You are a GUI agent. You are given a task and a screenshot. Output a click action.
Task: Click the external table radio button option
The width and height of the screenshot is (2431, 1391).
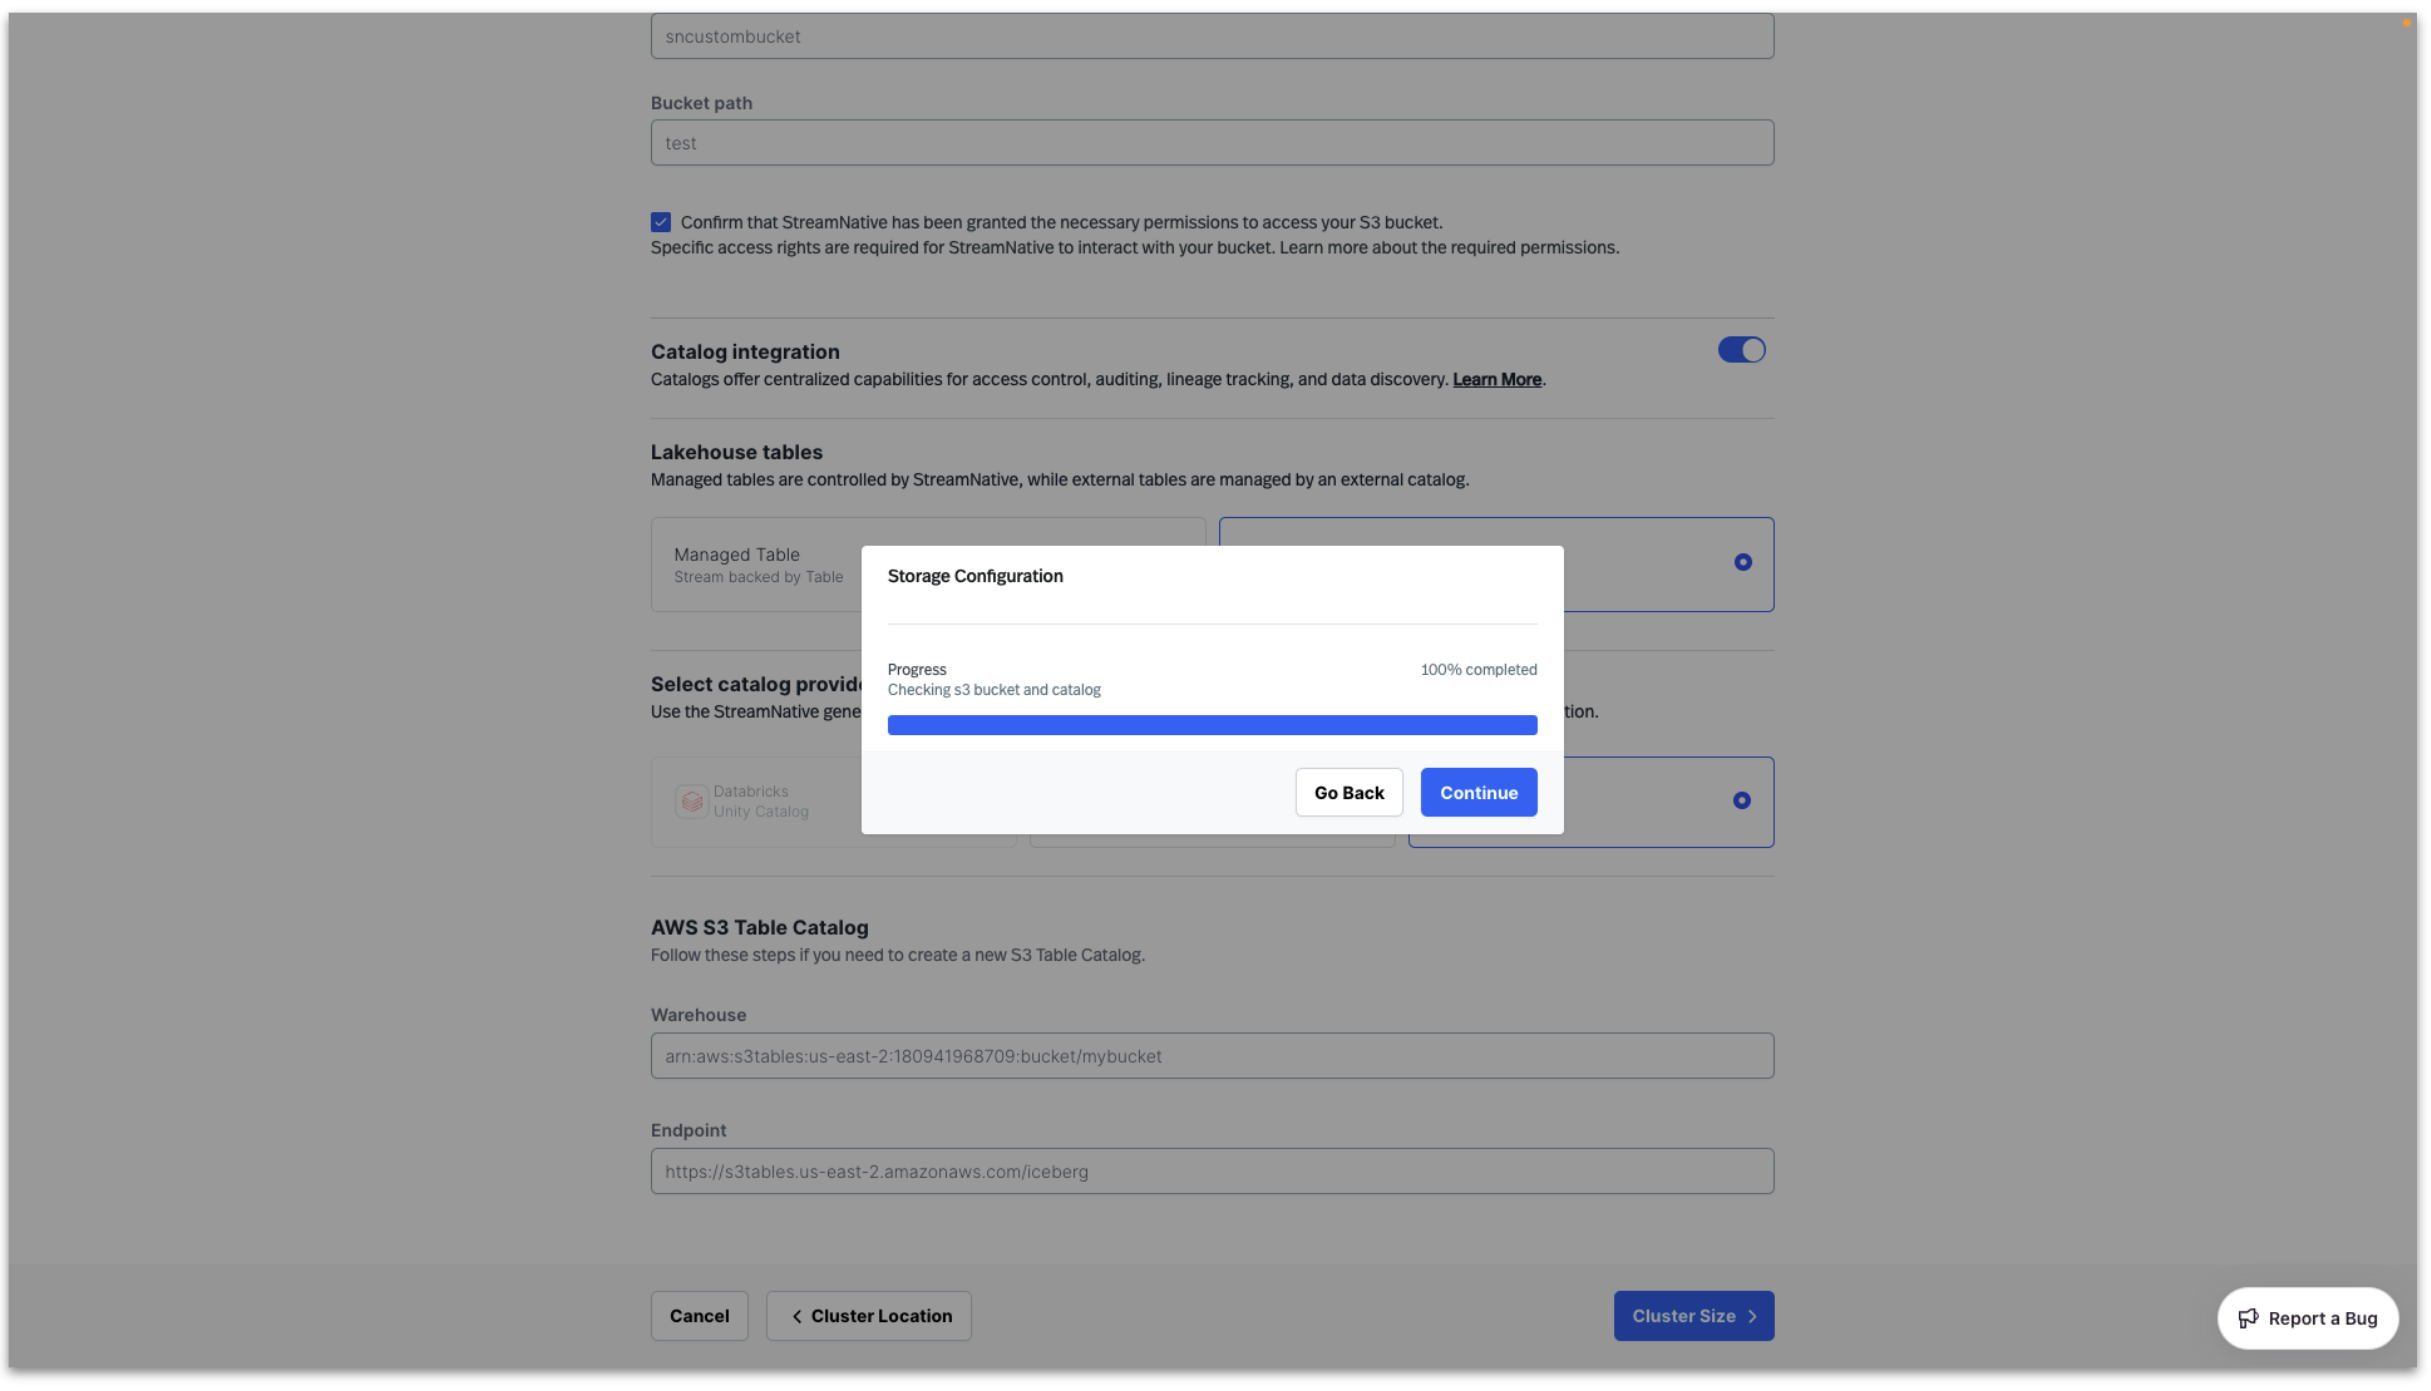point(1743,563)
